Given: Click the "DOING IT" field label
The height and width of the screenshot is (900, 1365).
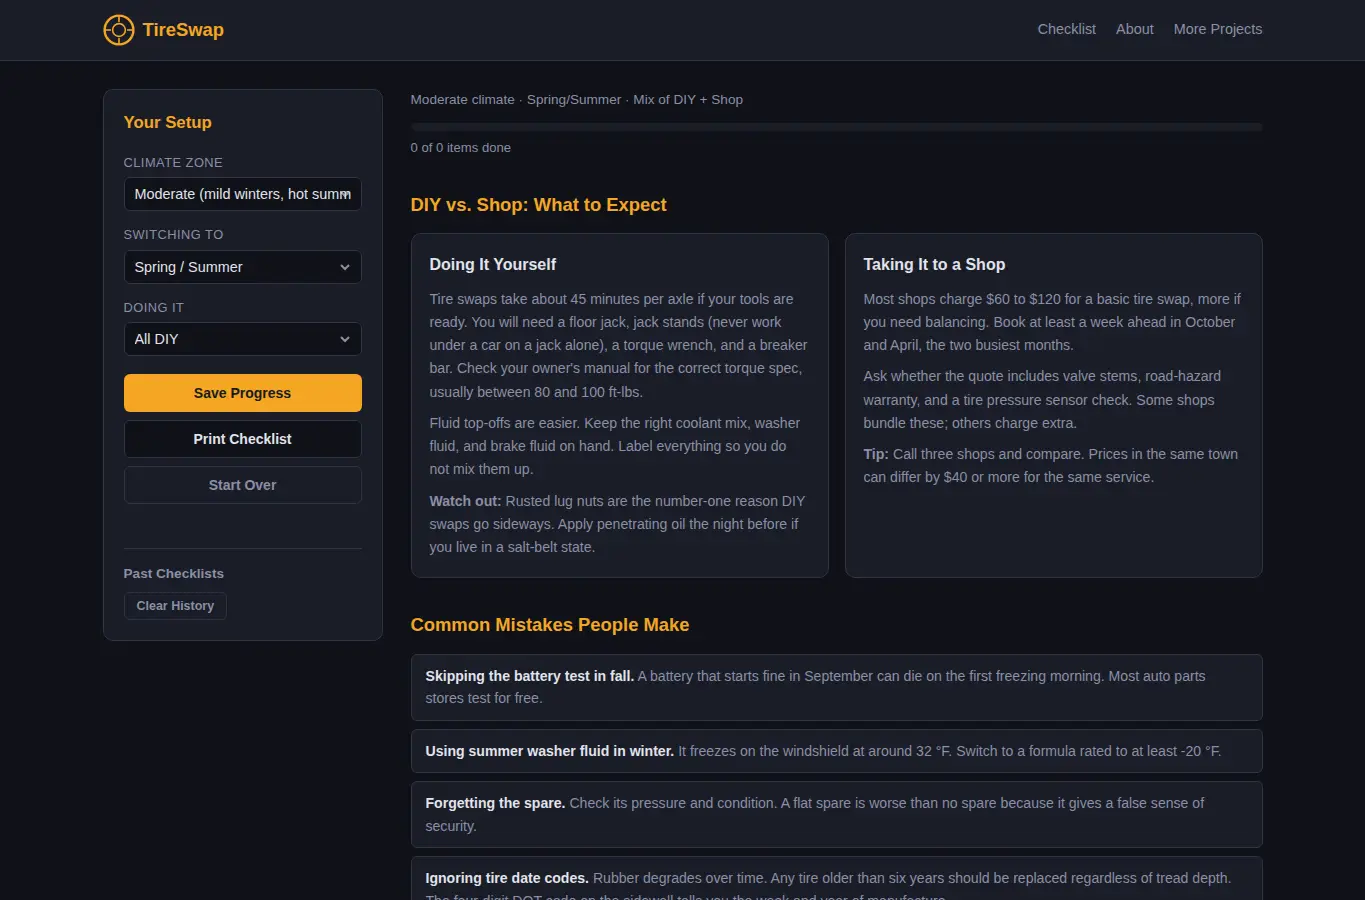Looking at the screenshot, I should coord(153,308).
